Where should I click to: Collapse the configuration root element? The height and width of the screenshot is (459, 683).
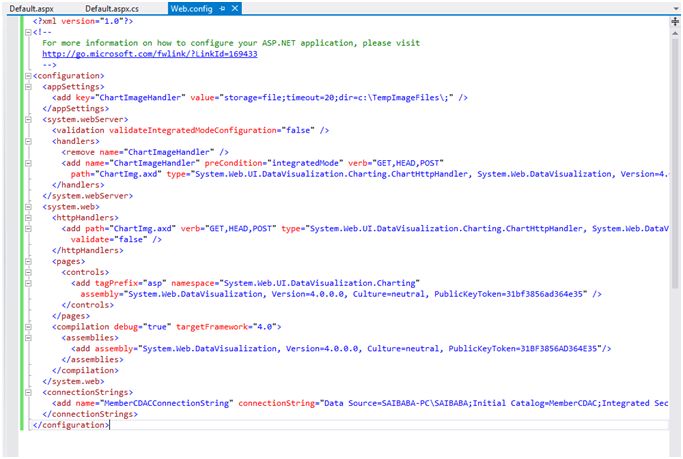click(x=28, y=76)
